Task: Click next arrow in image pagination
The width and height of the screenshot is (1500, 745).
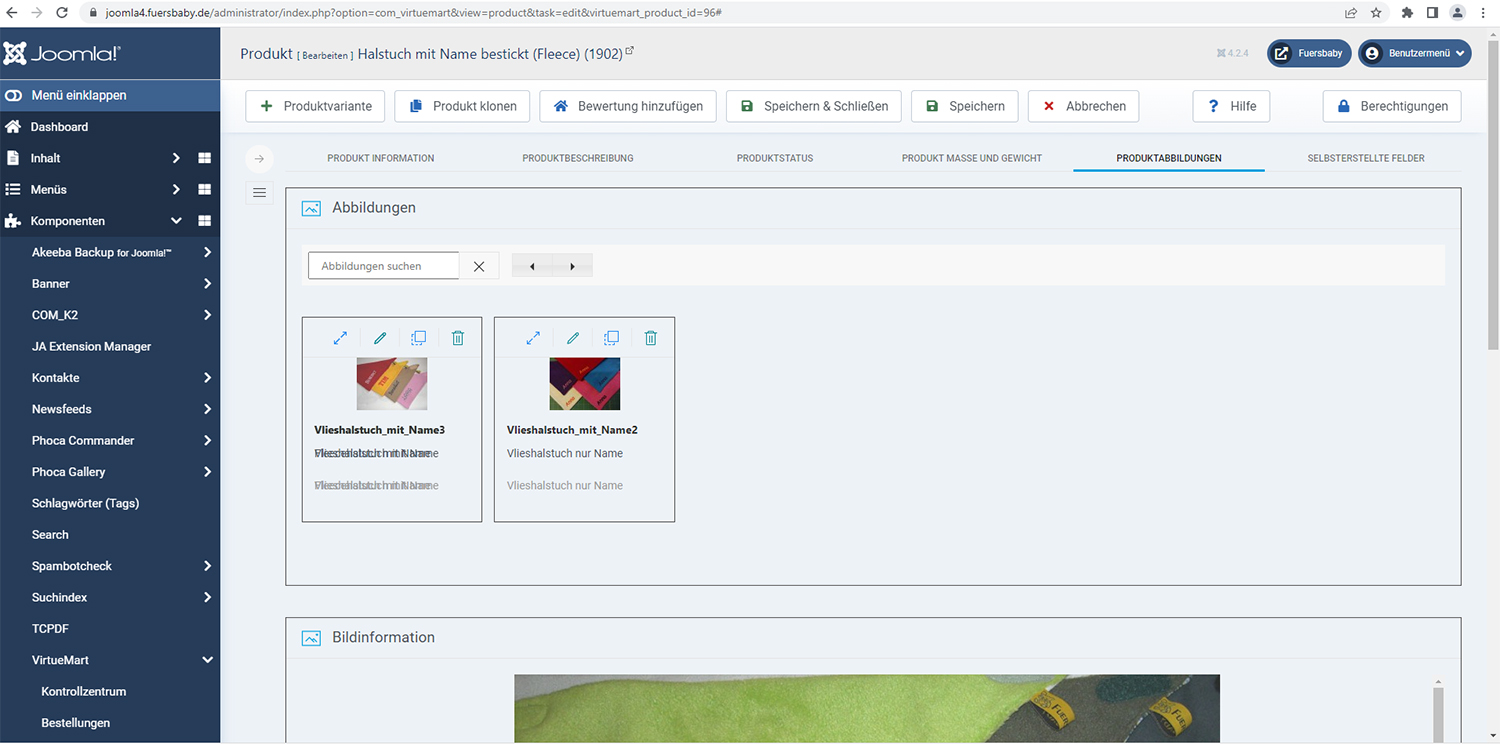Action: coord(572,266)
